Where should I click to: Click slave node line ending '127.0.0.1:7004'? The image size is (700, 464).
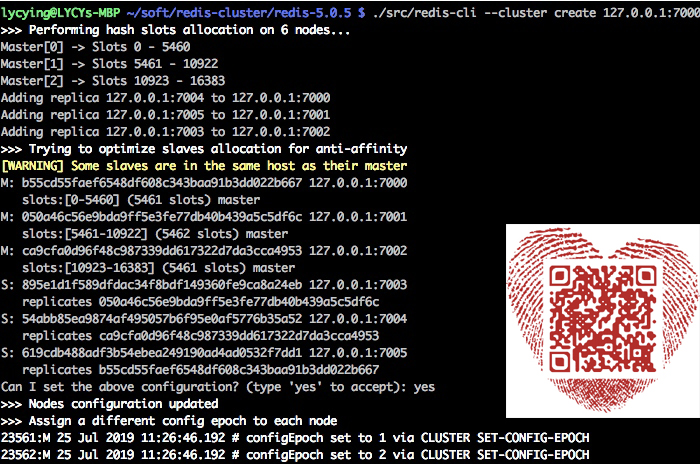(204, 318)
